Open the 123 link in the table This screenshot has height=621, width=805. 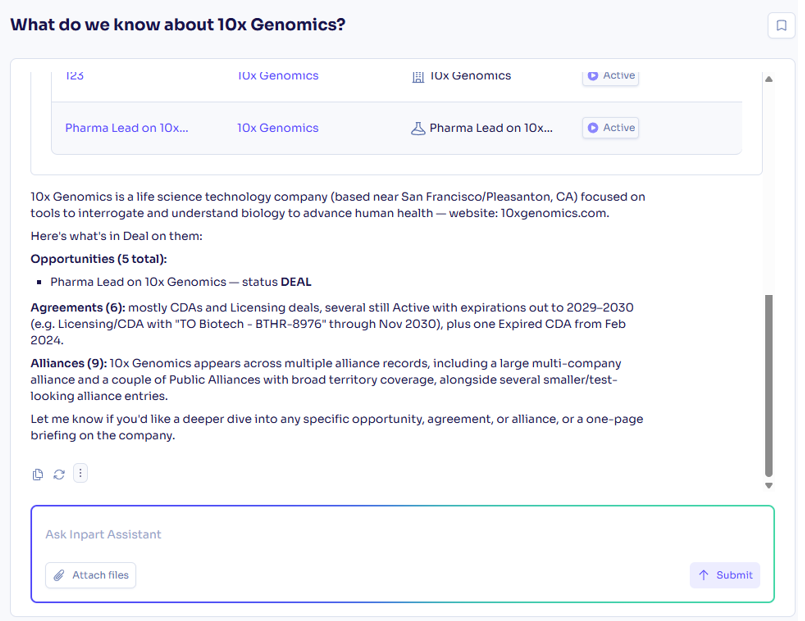pos(74,76)
